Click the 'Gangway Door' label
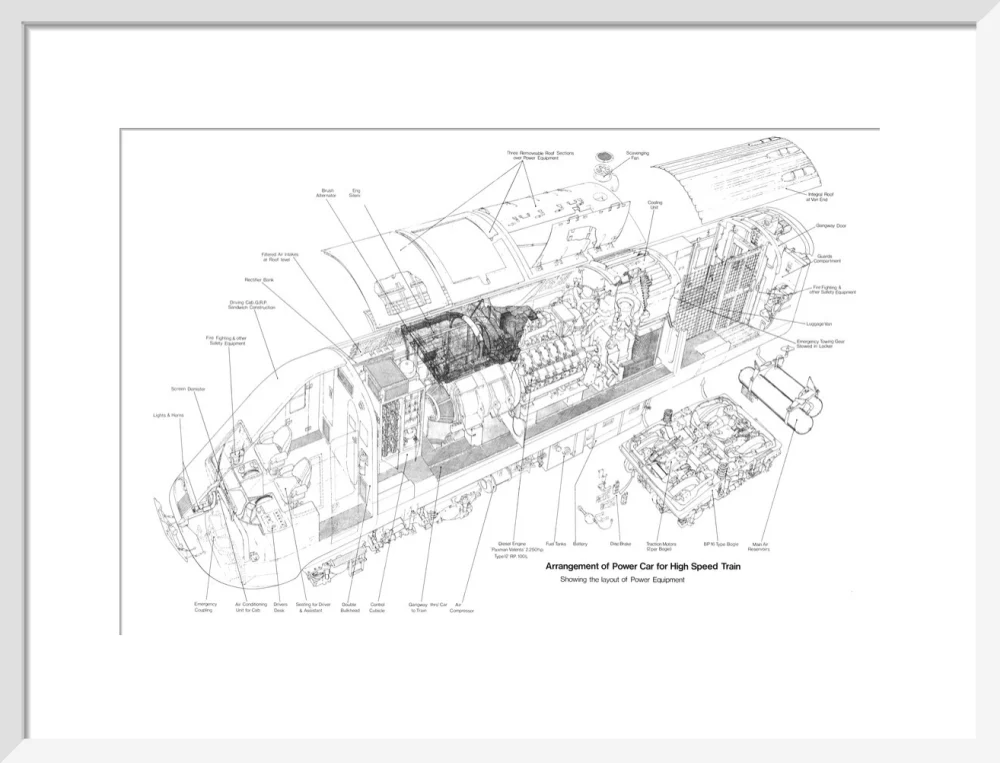The height and width of the screenshot is (763, 1000). pos(831,226)
